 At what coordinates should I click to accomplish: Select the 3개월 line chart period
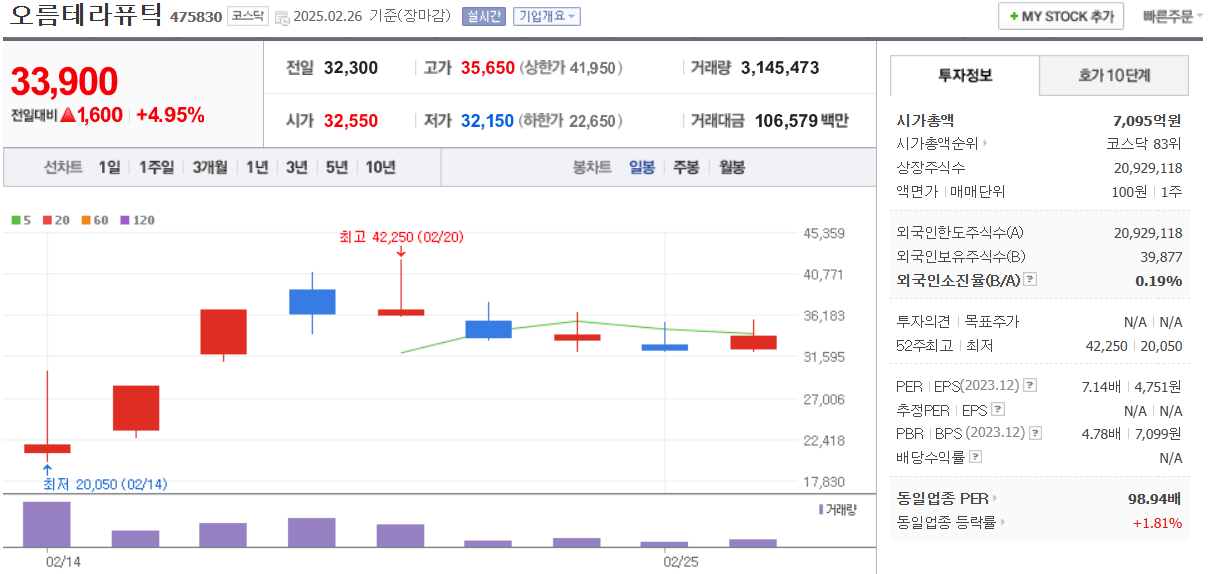tap(210, 167)
